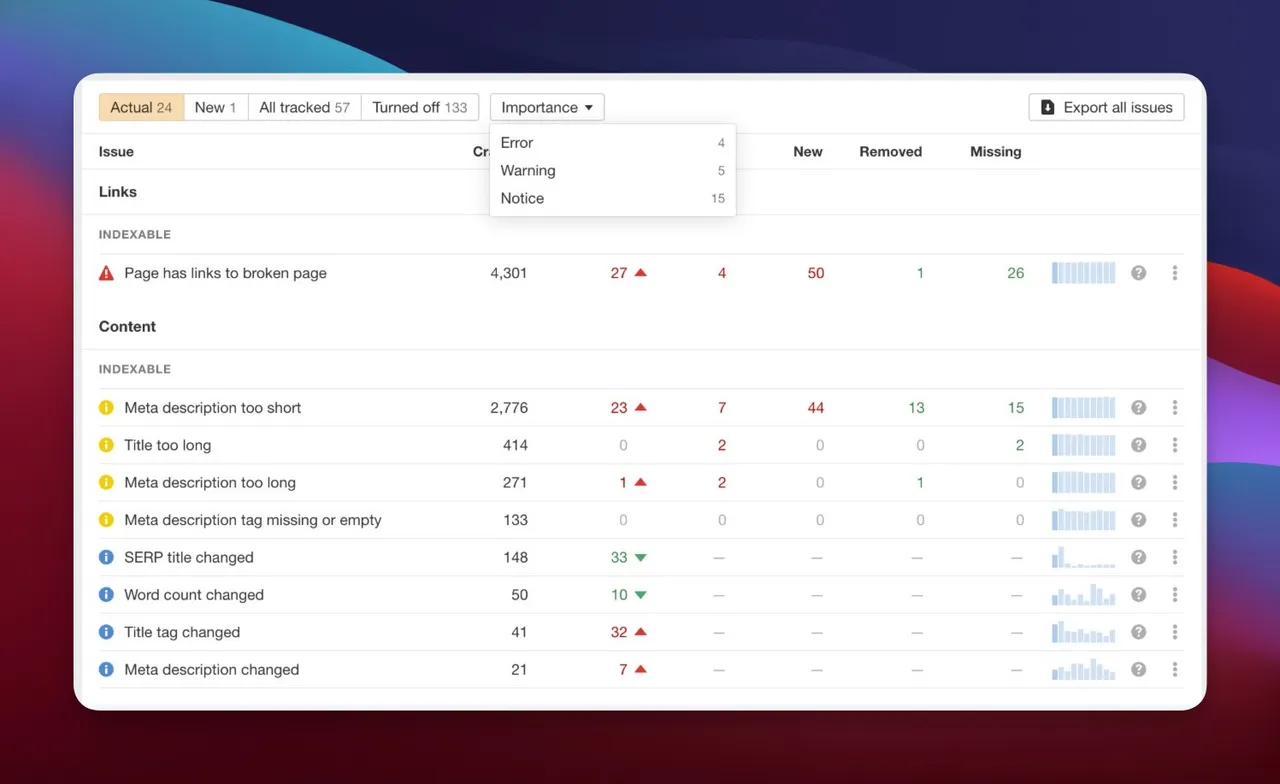Open more options for Meta description tag missing

(1175, 520)
